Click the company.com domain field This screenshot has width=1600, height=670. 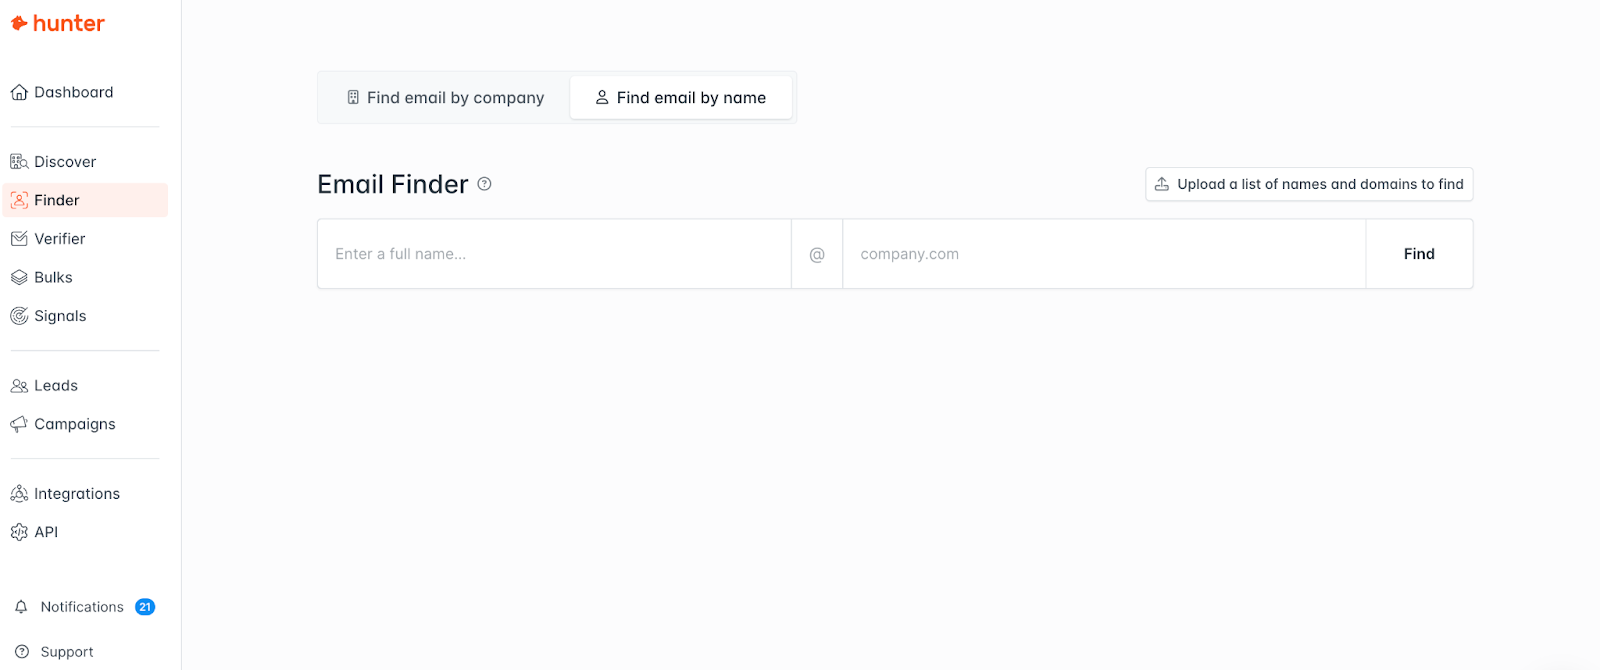(1103, 254)
